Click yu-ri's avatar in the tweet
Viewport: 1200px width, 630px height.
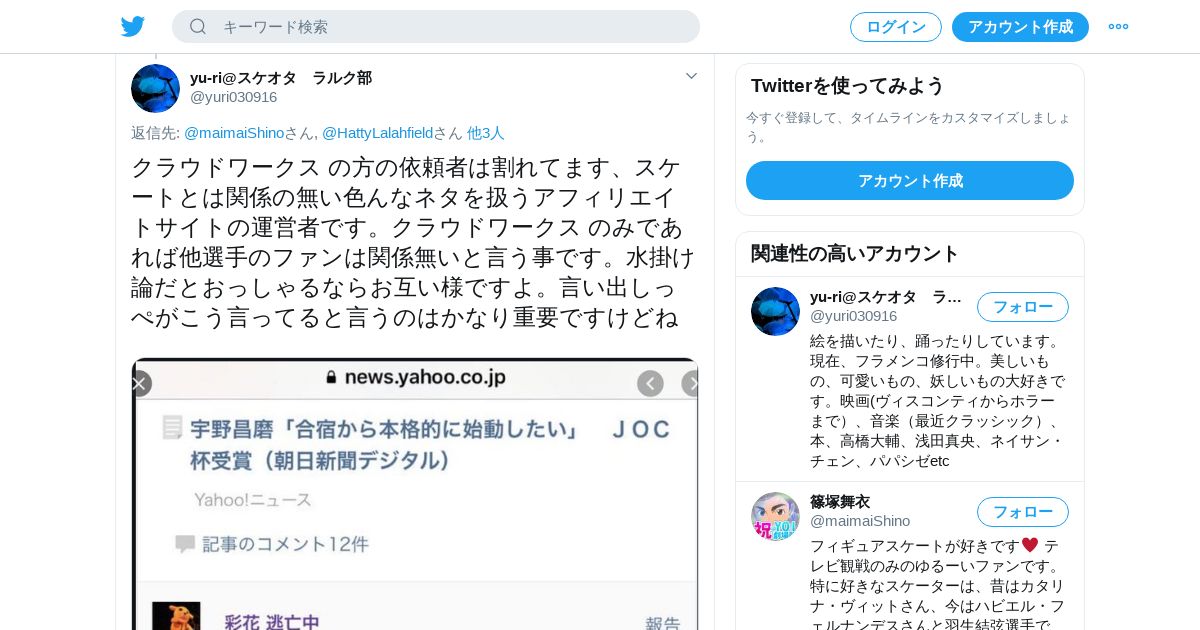[155, 88]
